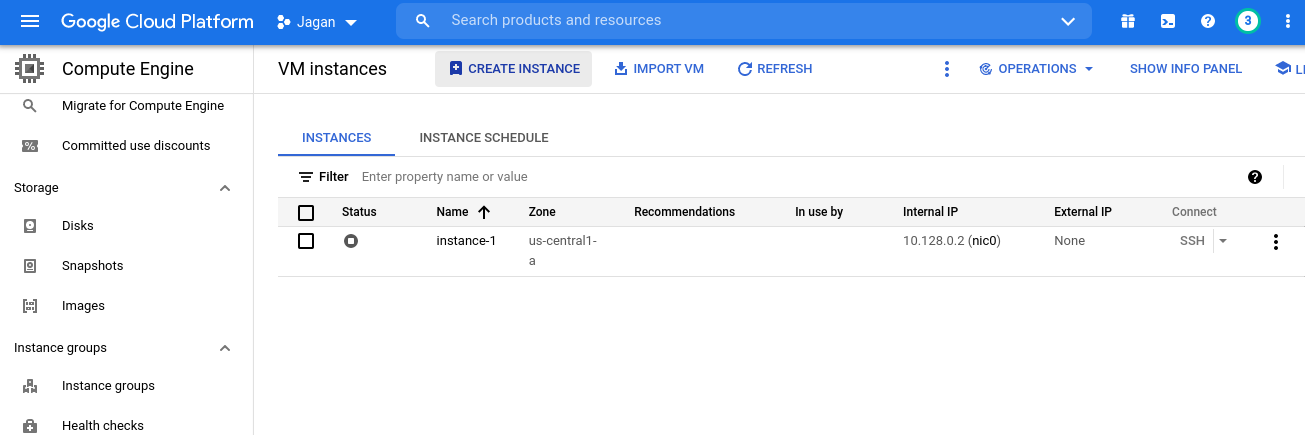1305x435 pixels.
Task: Click the Compute Engine chip icon
Action: 30,69
